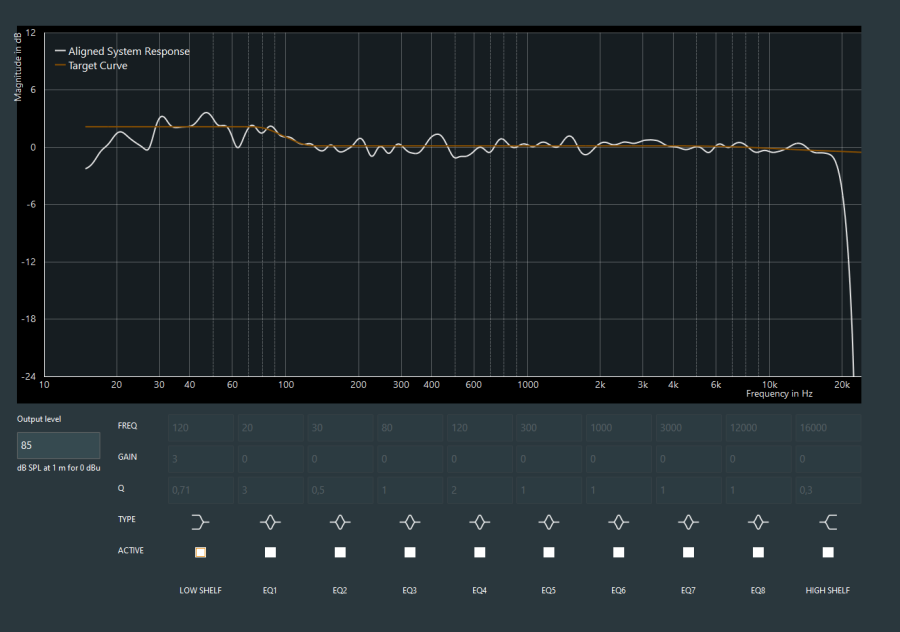The width and height of the screenshot is (900, 632).
Task: Enable the EQ5 active checkbox
Action: 549,552
